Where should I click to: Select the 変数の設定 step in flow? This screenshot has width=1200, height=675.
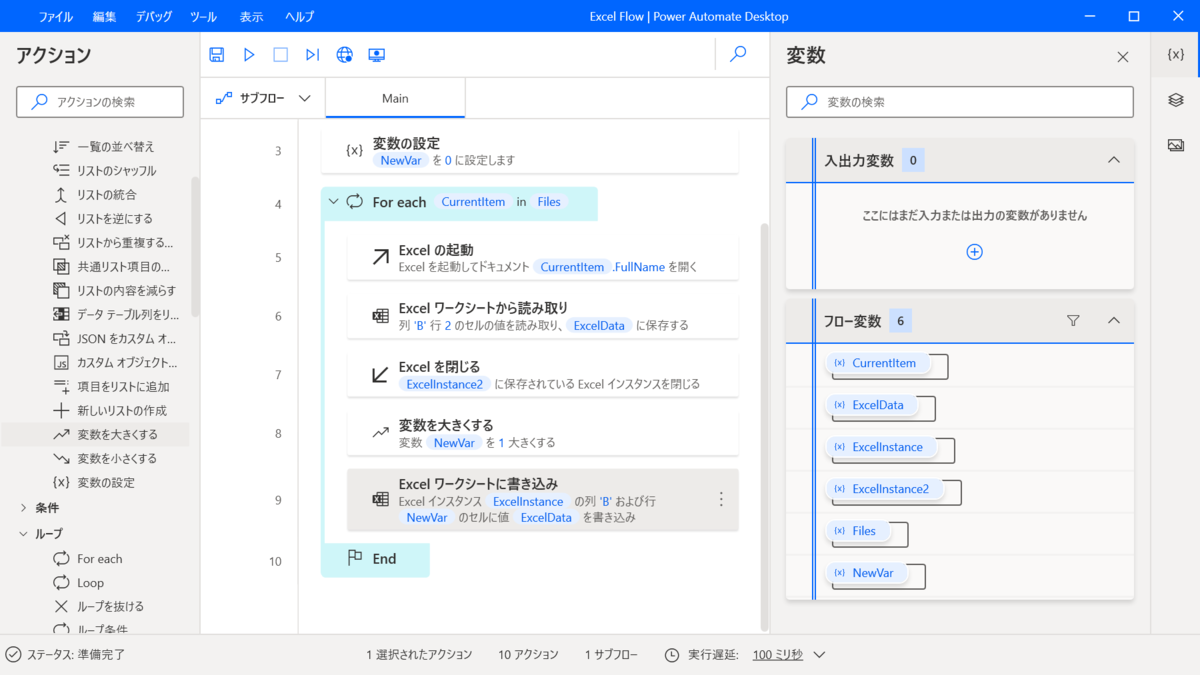[x=530, y=151]
